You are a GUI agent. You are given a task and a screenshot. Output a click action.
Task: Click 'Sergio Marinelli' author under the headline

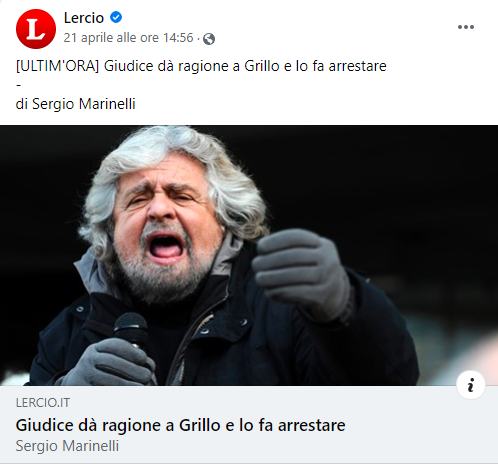coord(67,446)
